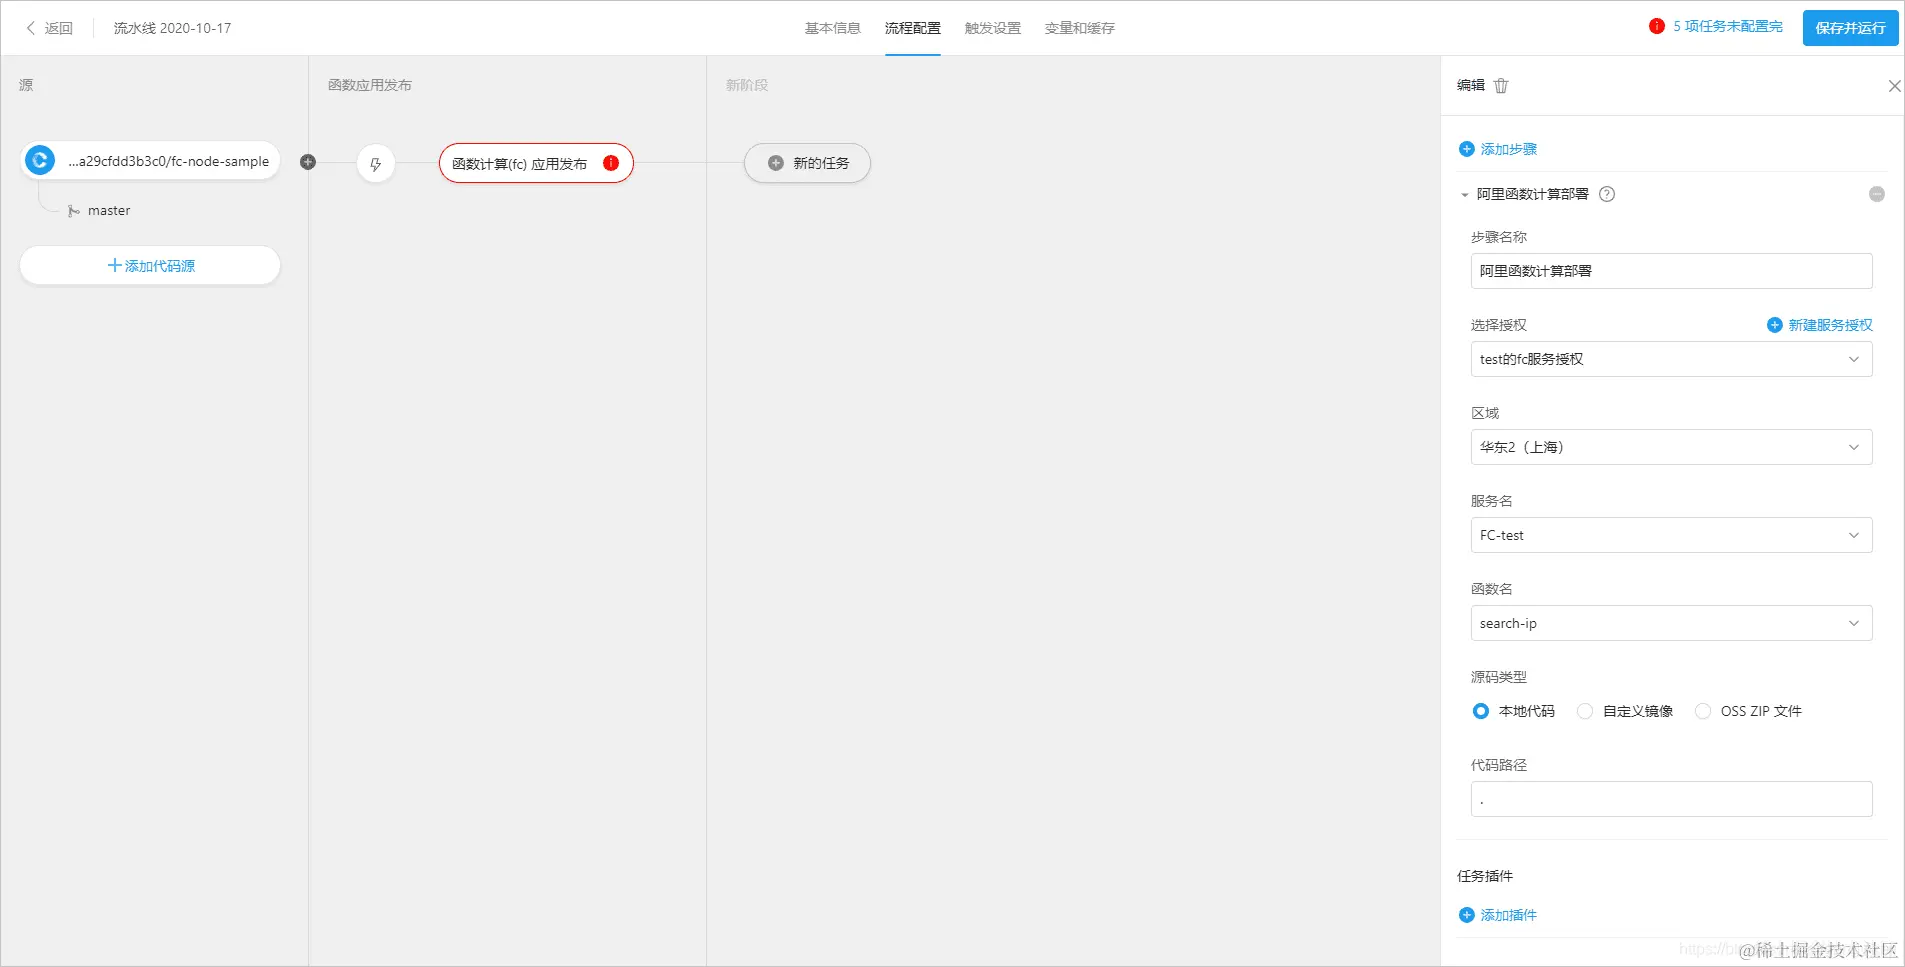This screenshot has width=1905, height=967.
Task: Click the 函数应用发布 stage title
Action: pos(370,85)
